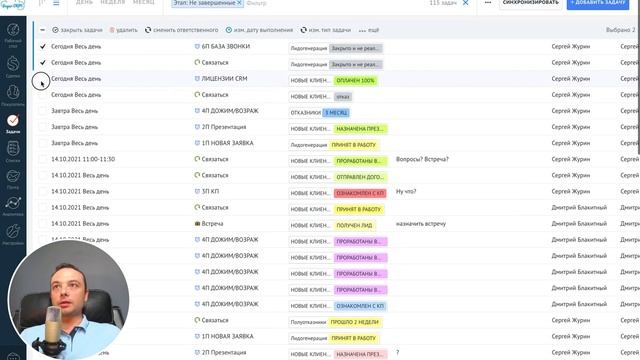Switch to the НЕДЕЛЯ calendar tab

113,2
